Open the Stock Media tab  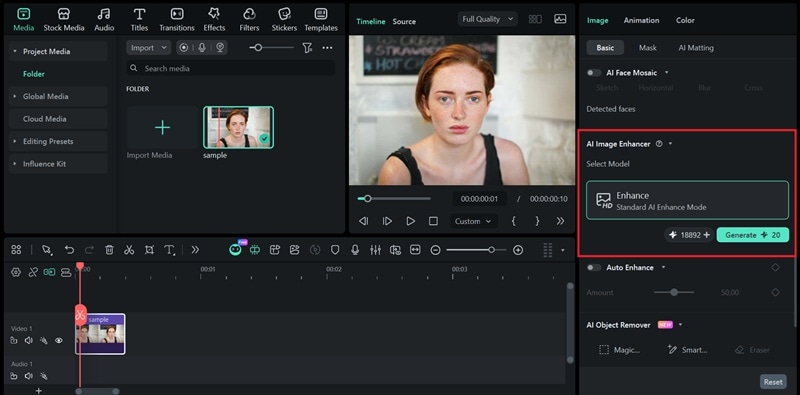(64, 20)
